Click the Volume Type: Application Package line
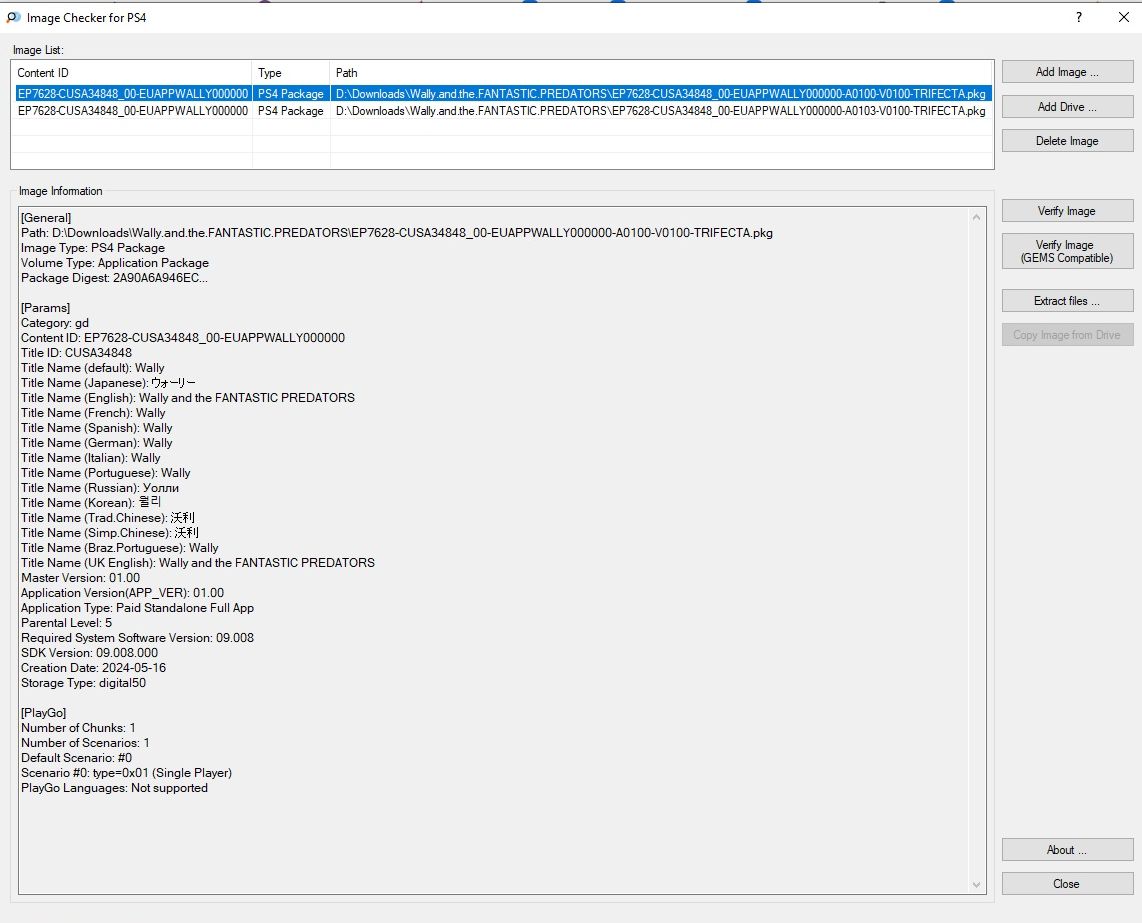Screen dimensions: 1142x923 [115, 263]
